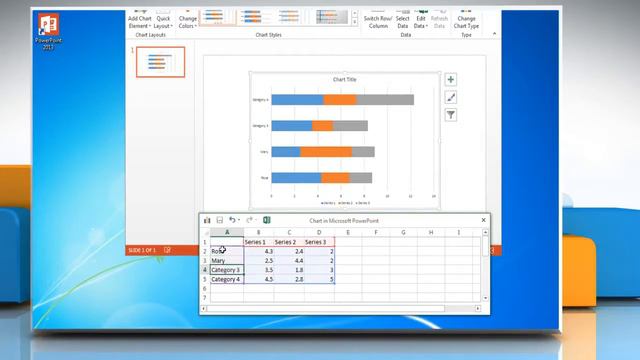The image size is (640, 360).
Task: Click horizontal scrollbar left arrow in data window
Action: tap(204, 309)
